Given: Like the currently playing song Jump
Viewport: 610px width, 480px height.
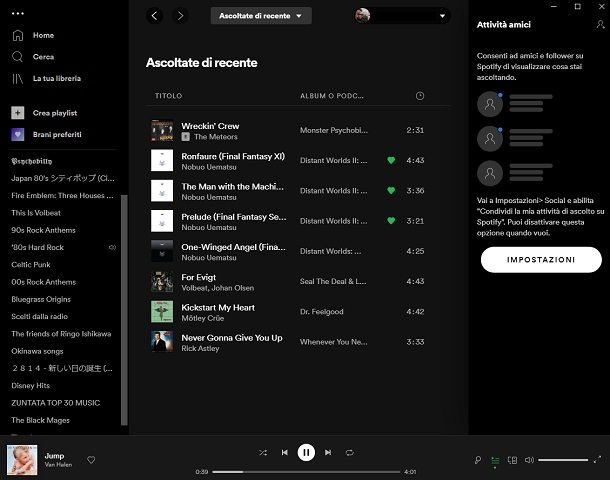Looking at the screenshot, I should pos(91,460).
